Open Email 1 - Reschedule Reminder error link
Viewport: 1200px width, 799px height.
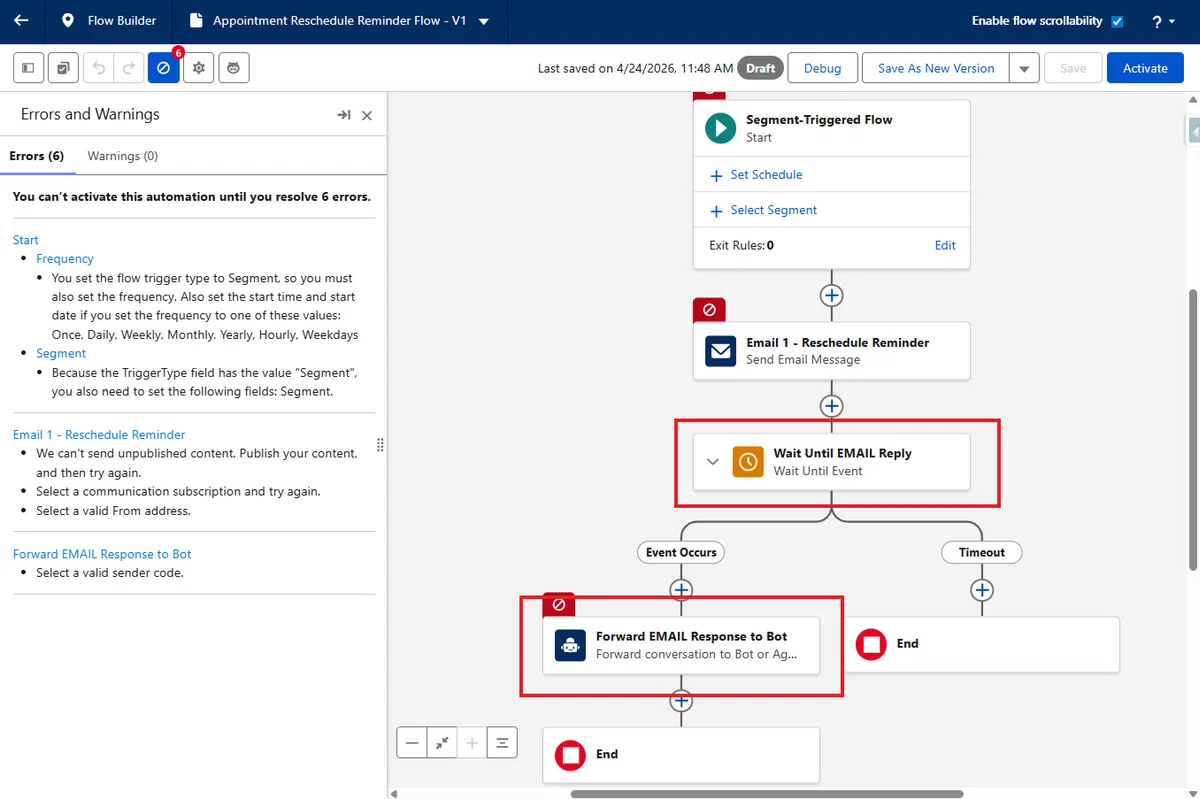(99, 435)
